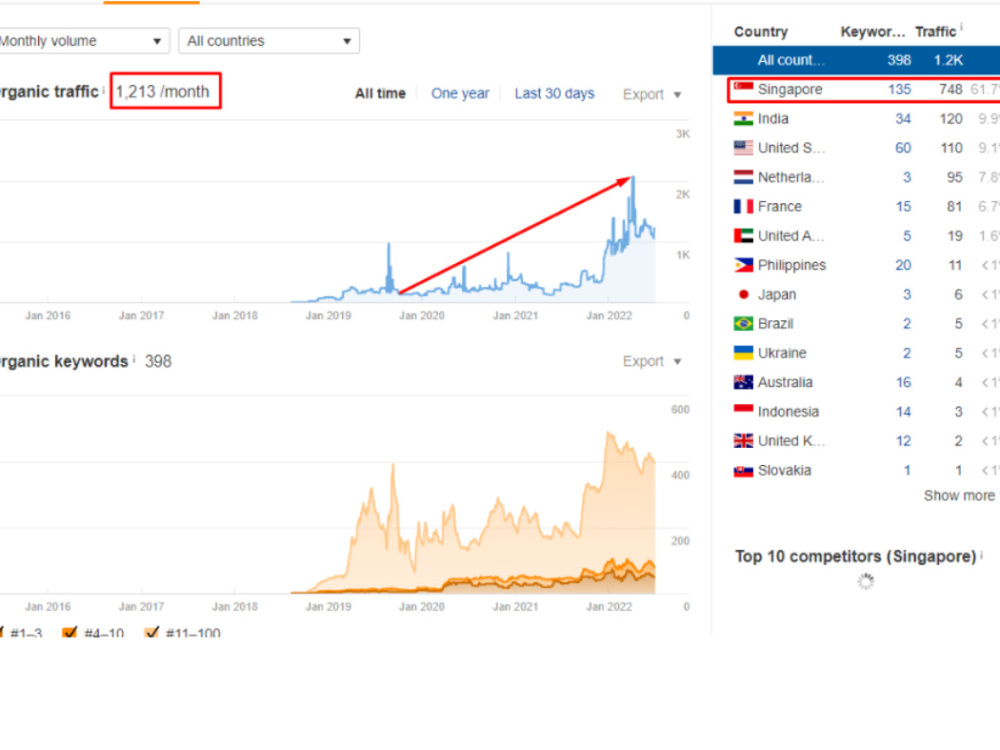Open France keywords count 15
This screenshot has width=1000, height=750.
pyautogui.click(x=903, y=207)
